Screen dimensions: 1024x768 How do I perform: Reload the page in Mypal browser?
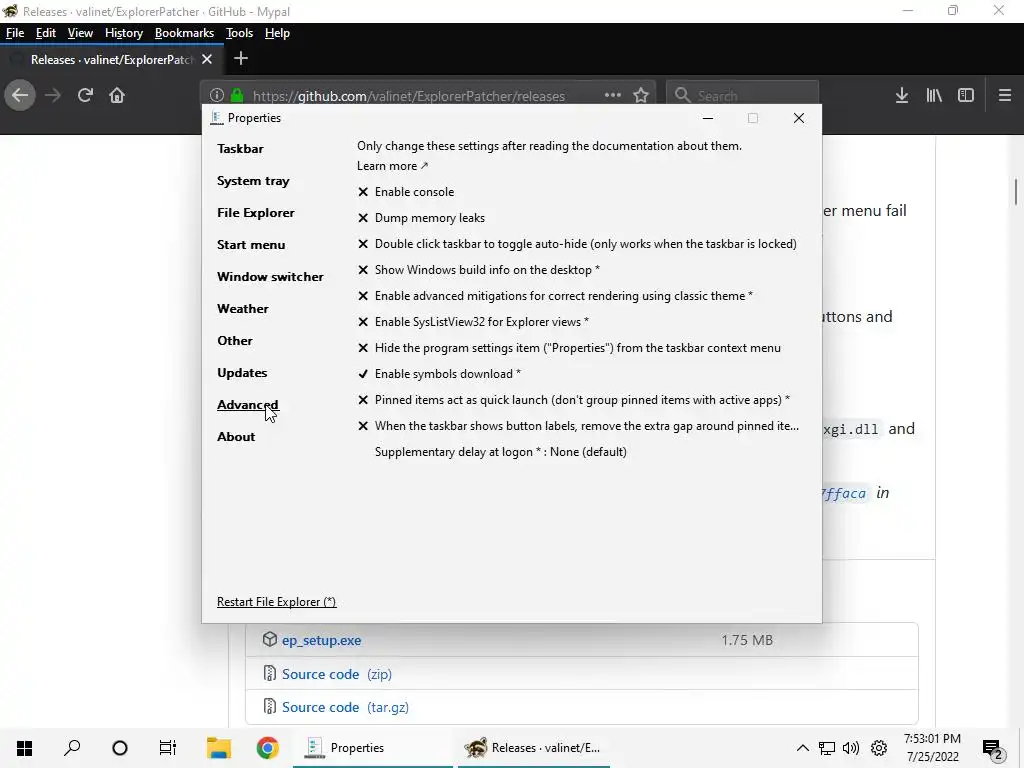85,95
